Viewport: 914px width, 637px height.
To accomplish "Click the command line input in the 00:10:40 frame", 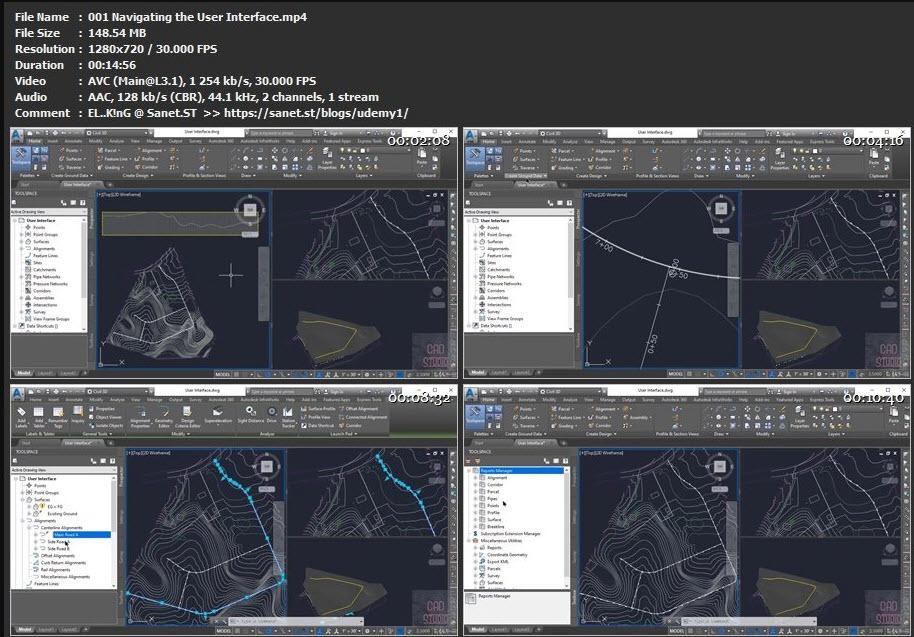I will coord(750,621).
